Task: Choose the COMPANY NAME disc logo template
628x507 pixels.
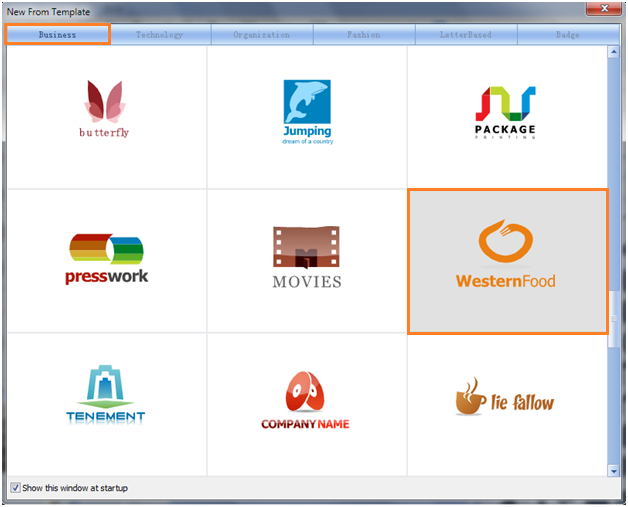Action: [x=307, y=404]
